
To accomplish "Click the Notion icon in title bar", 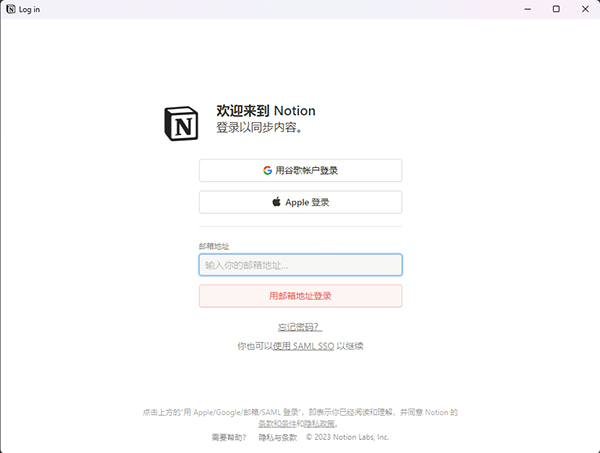I will point(11,9).
